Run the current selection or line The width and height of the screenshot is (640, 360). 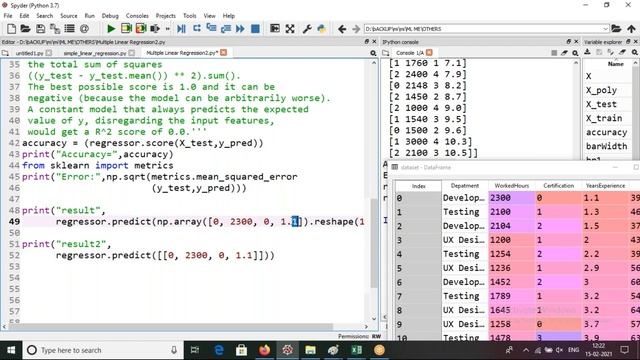coord(155,29)
